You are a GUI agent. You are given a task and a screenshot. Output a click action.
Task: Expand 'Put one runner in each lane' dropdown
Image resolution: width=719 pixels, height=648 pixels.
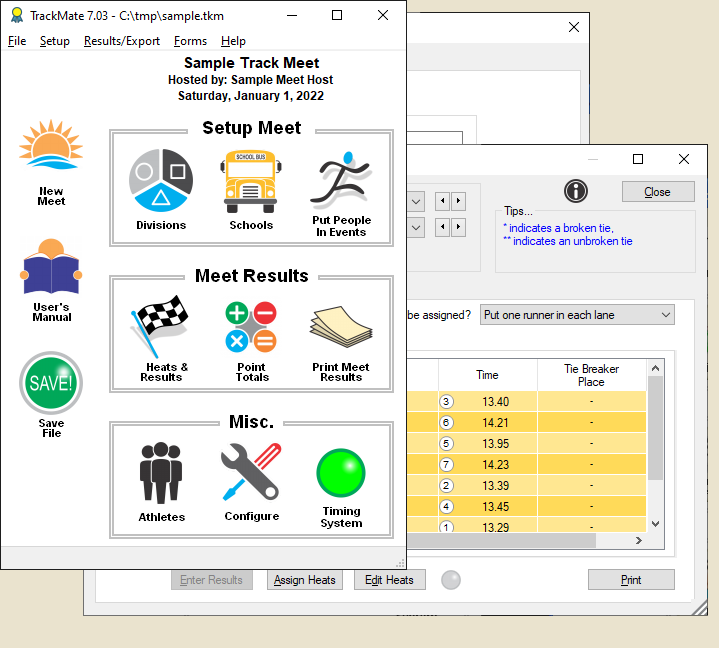pos(577,315)
